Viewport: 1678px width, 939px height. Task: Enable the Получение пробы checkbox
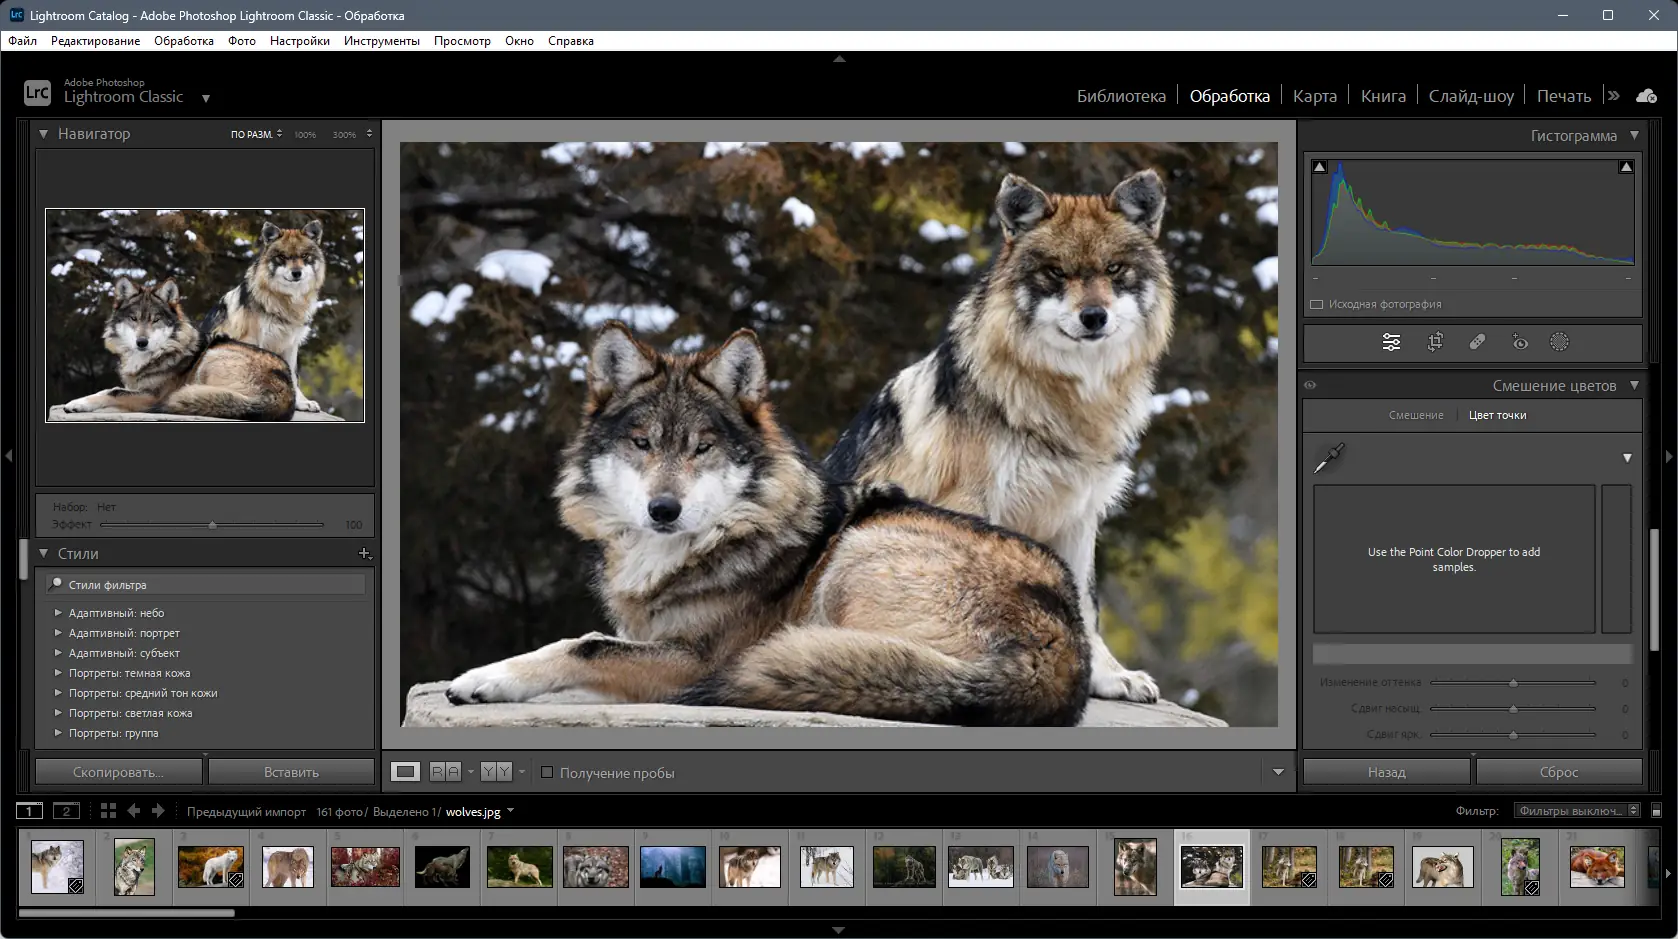(x=548, y=772)
